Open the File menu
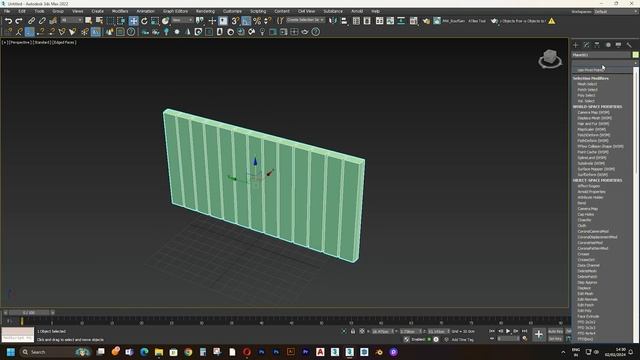 coord(7,11)
